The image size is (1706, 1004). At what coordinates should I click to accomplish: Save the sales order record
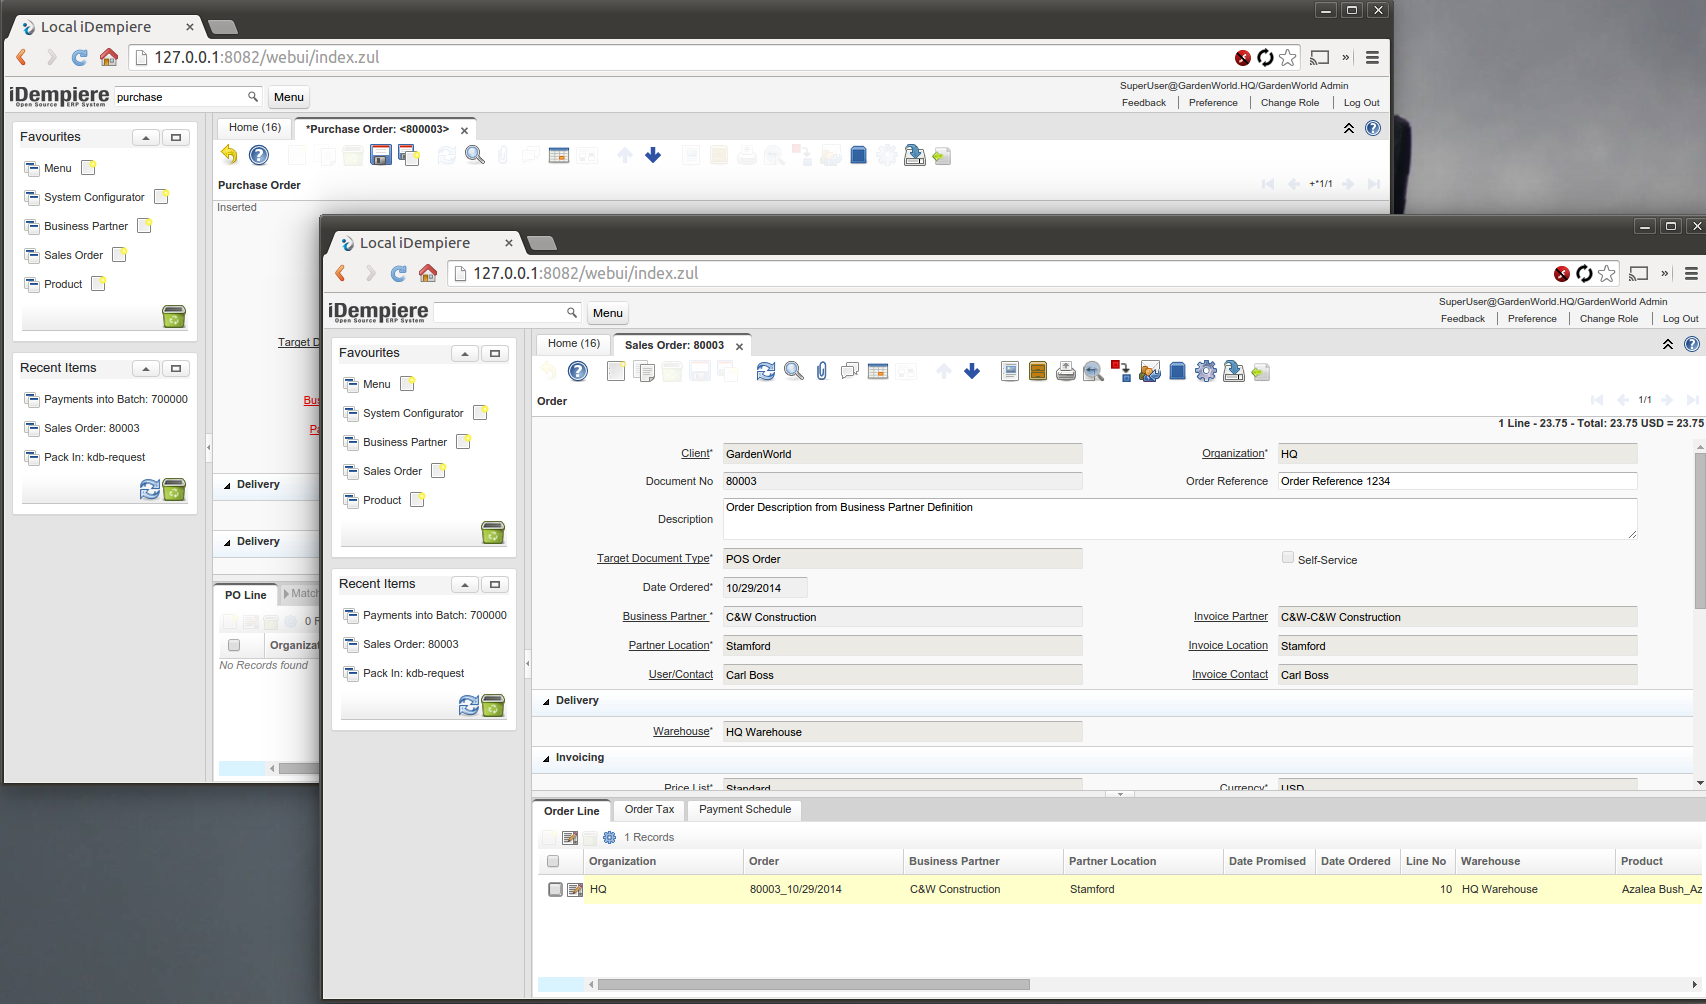[697, 371]
